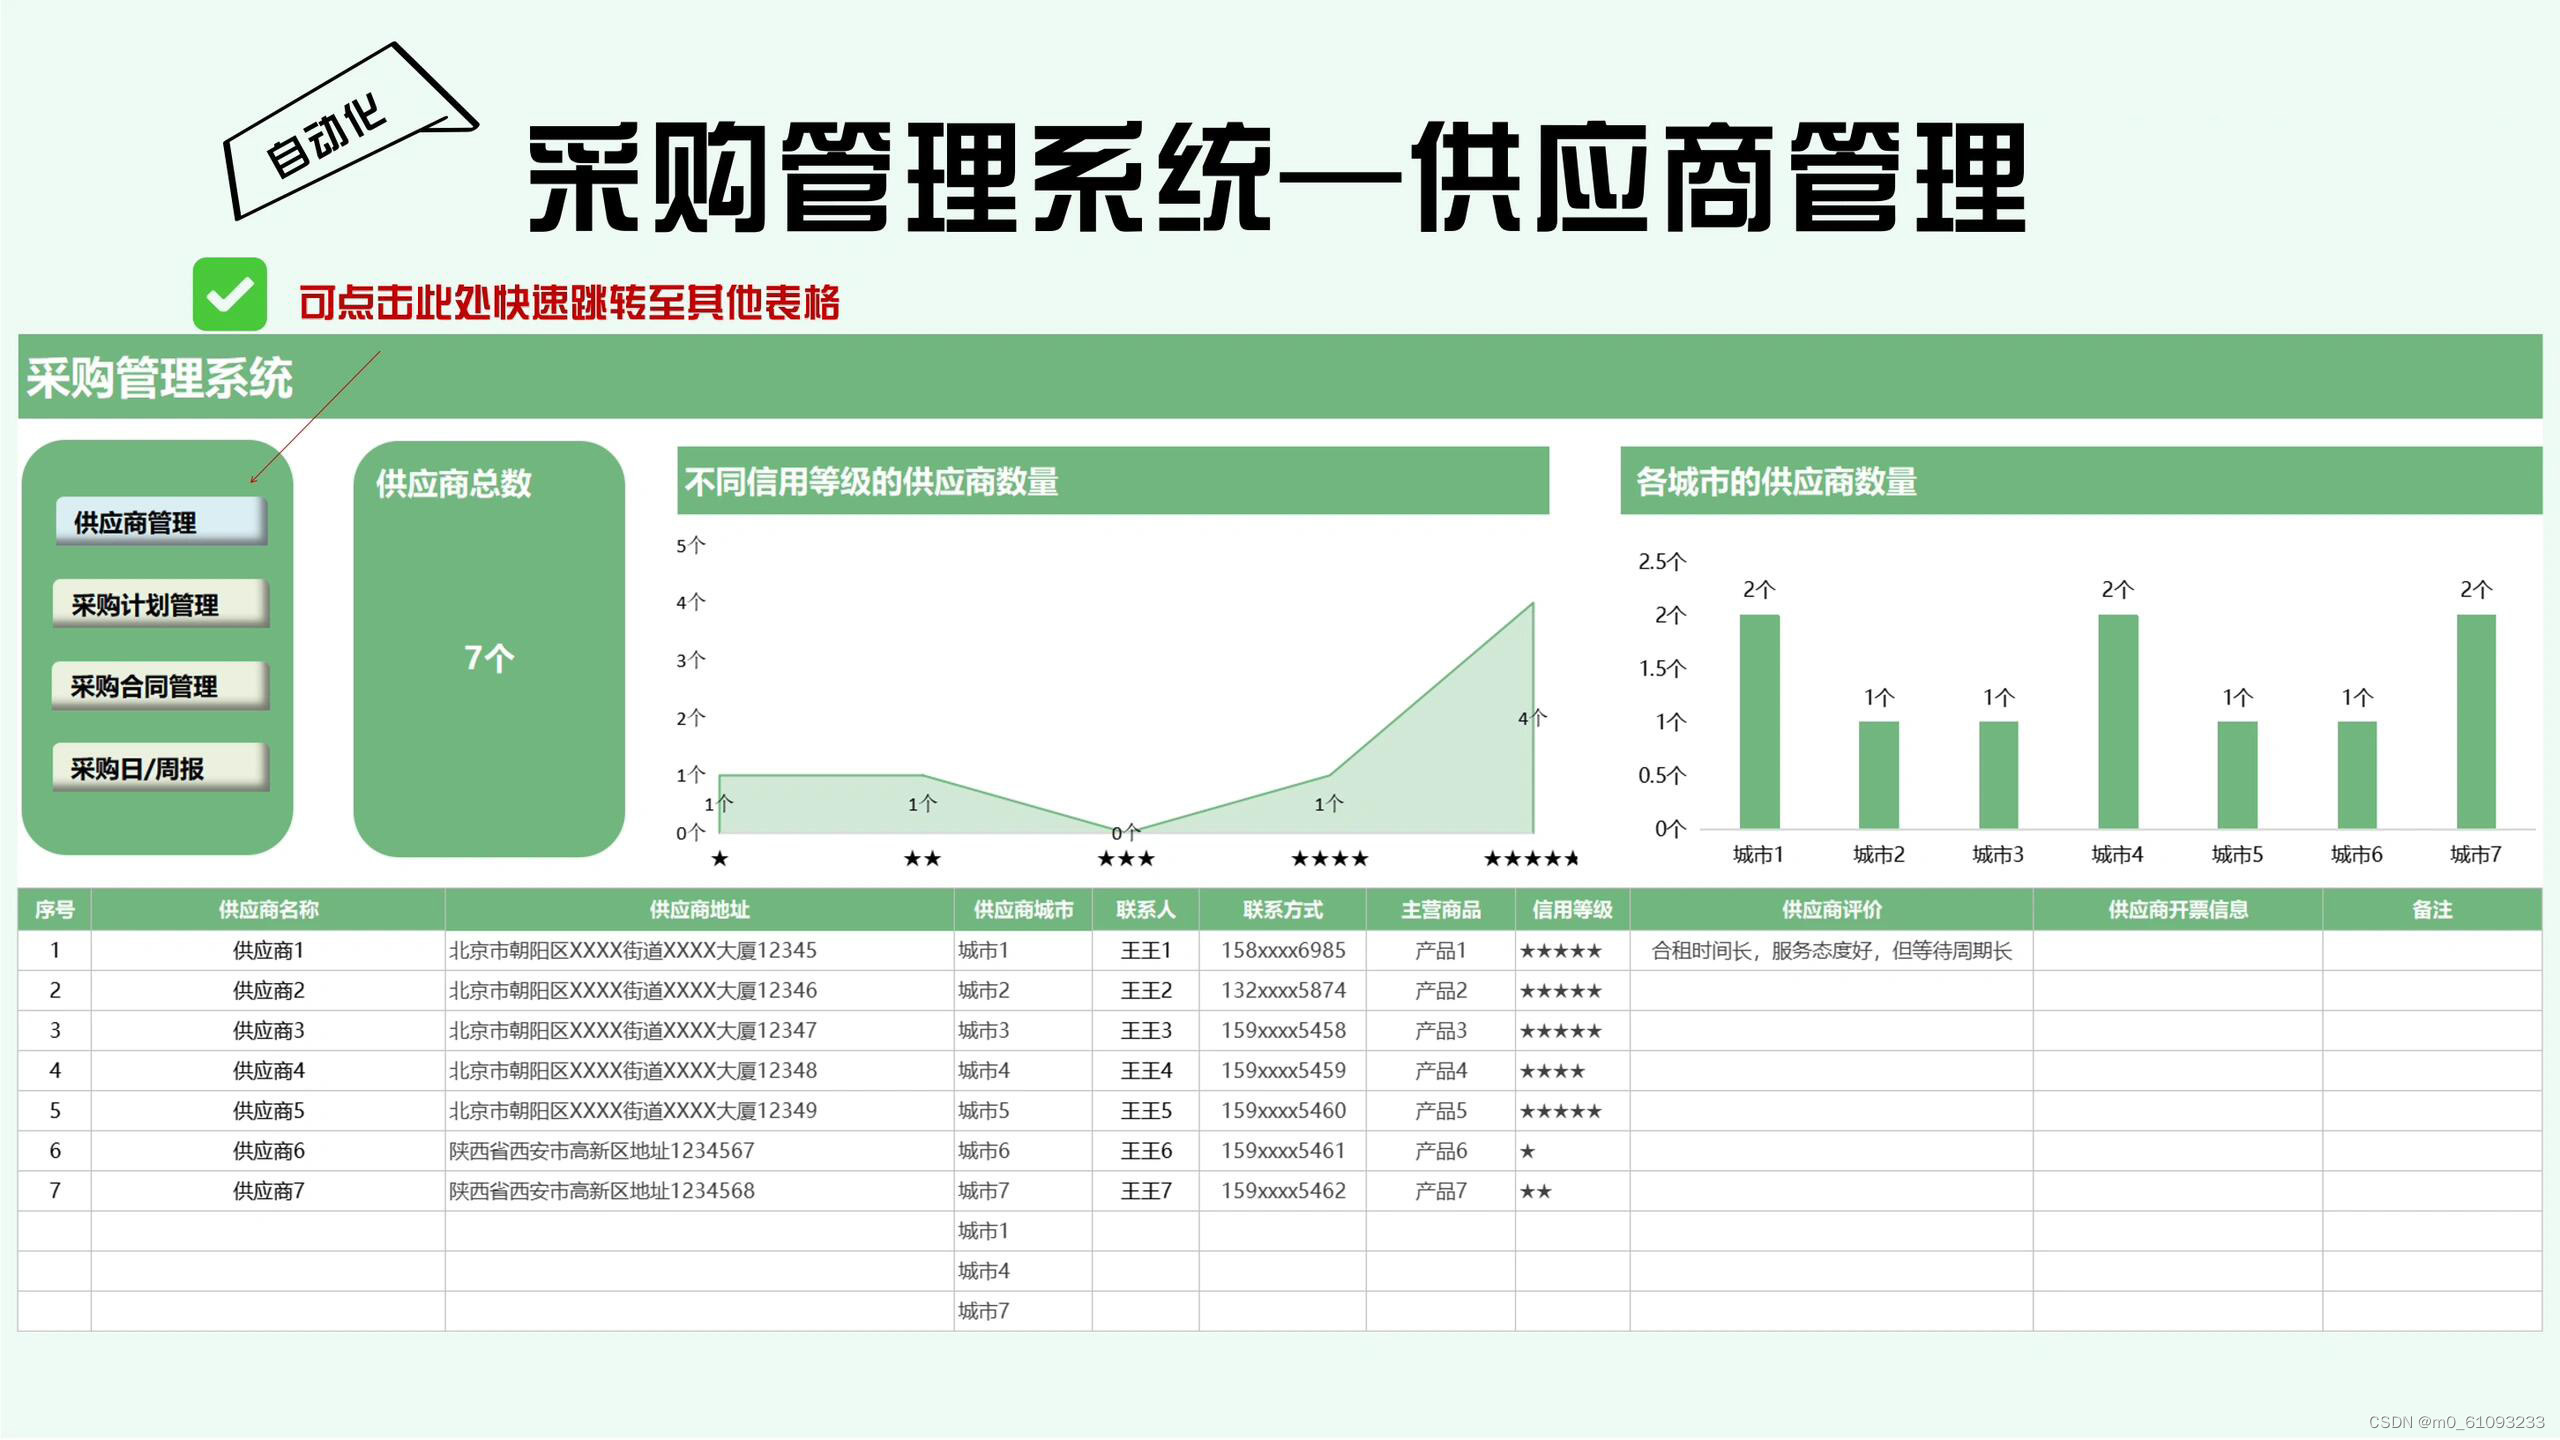
Task: Click the 不同信用等级的供应商数量 chart title
Action: [x=872, y=482]
